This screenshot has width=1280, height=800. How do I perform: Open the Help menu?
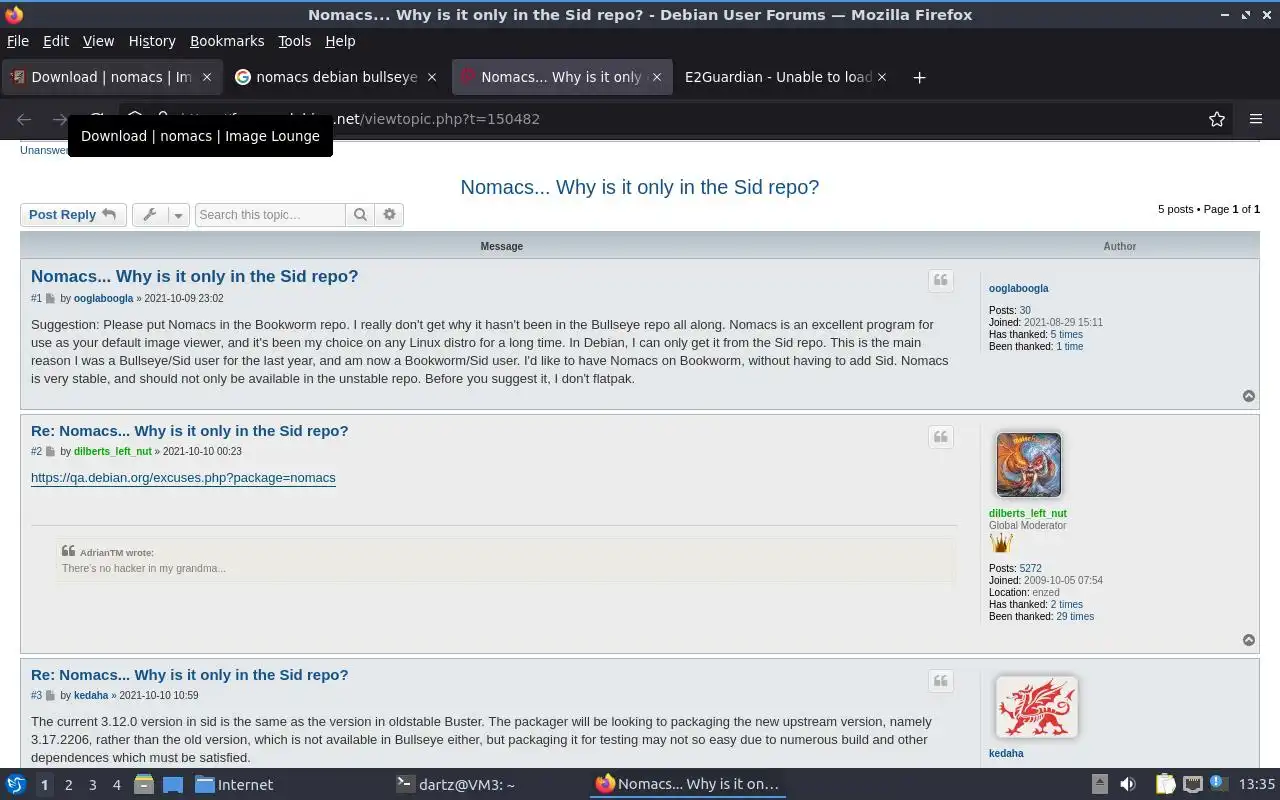340,41
